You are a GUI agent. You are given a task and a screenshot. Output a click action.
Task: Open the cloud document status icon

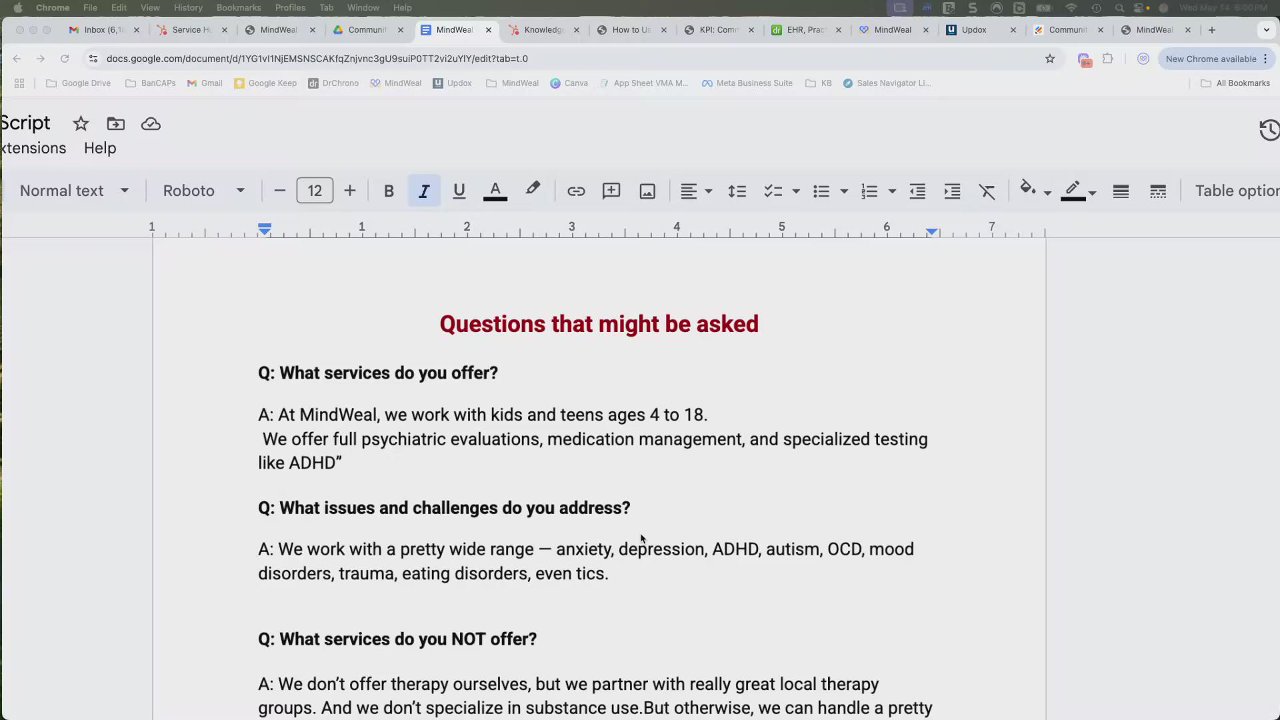151,124
